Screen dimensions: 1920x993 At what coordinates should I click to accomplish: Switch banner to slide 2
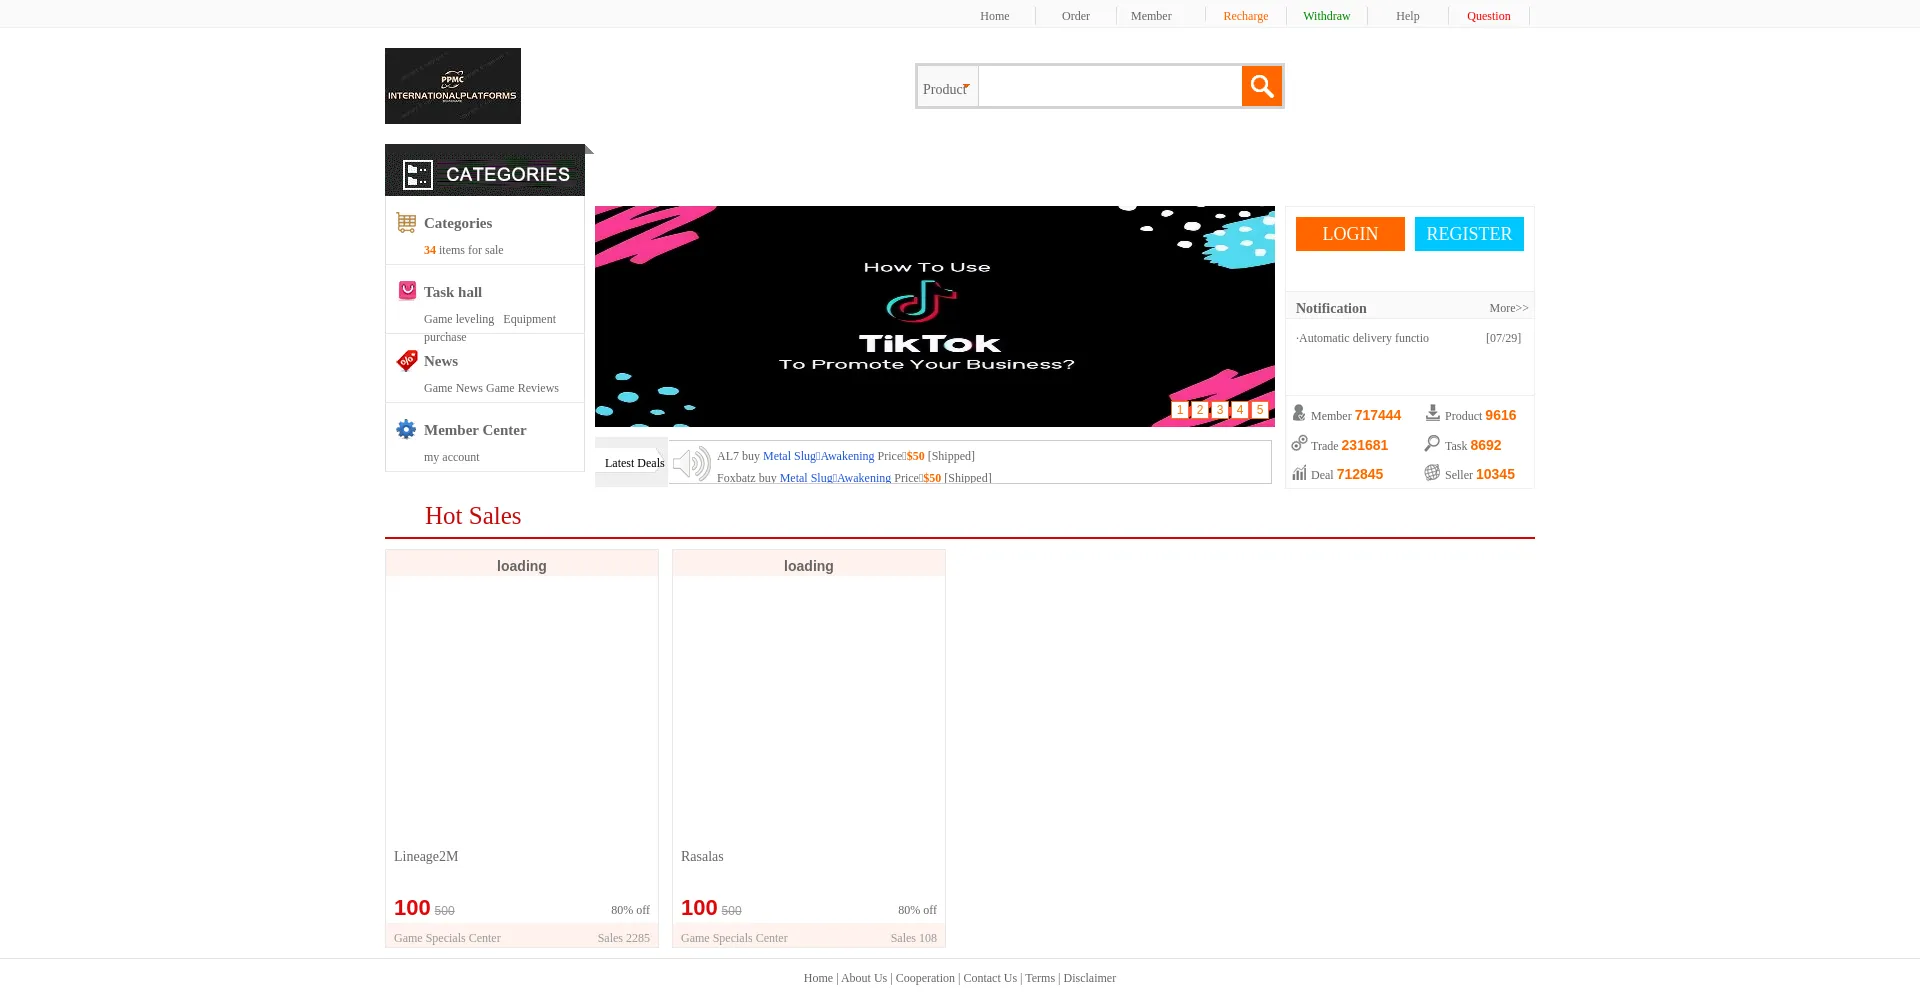point(1200,410)
